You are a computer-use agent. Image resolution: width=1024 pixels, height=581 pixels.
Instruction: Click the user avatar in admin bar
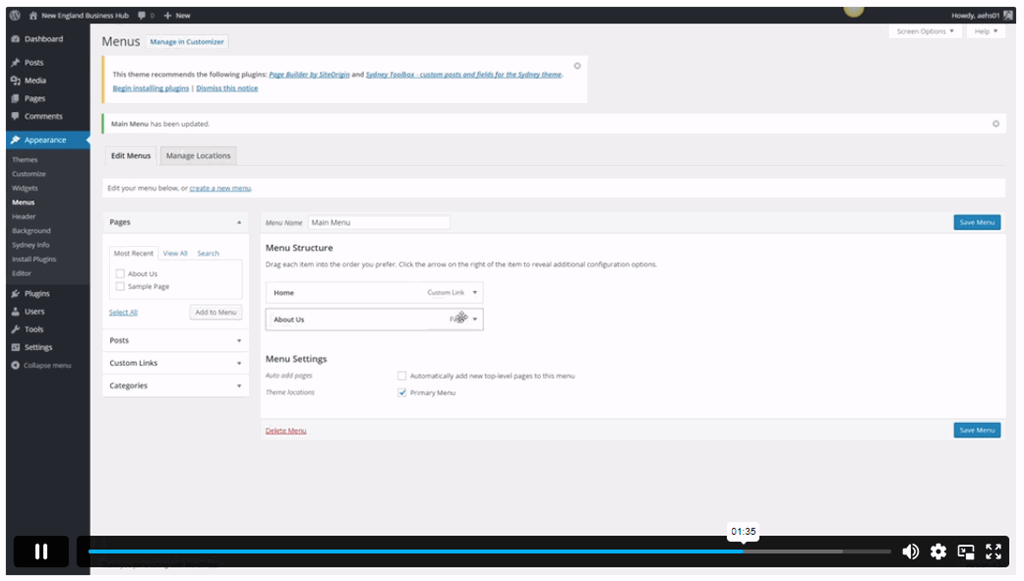[x=1008, y=15]
